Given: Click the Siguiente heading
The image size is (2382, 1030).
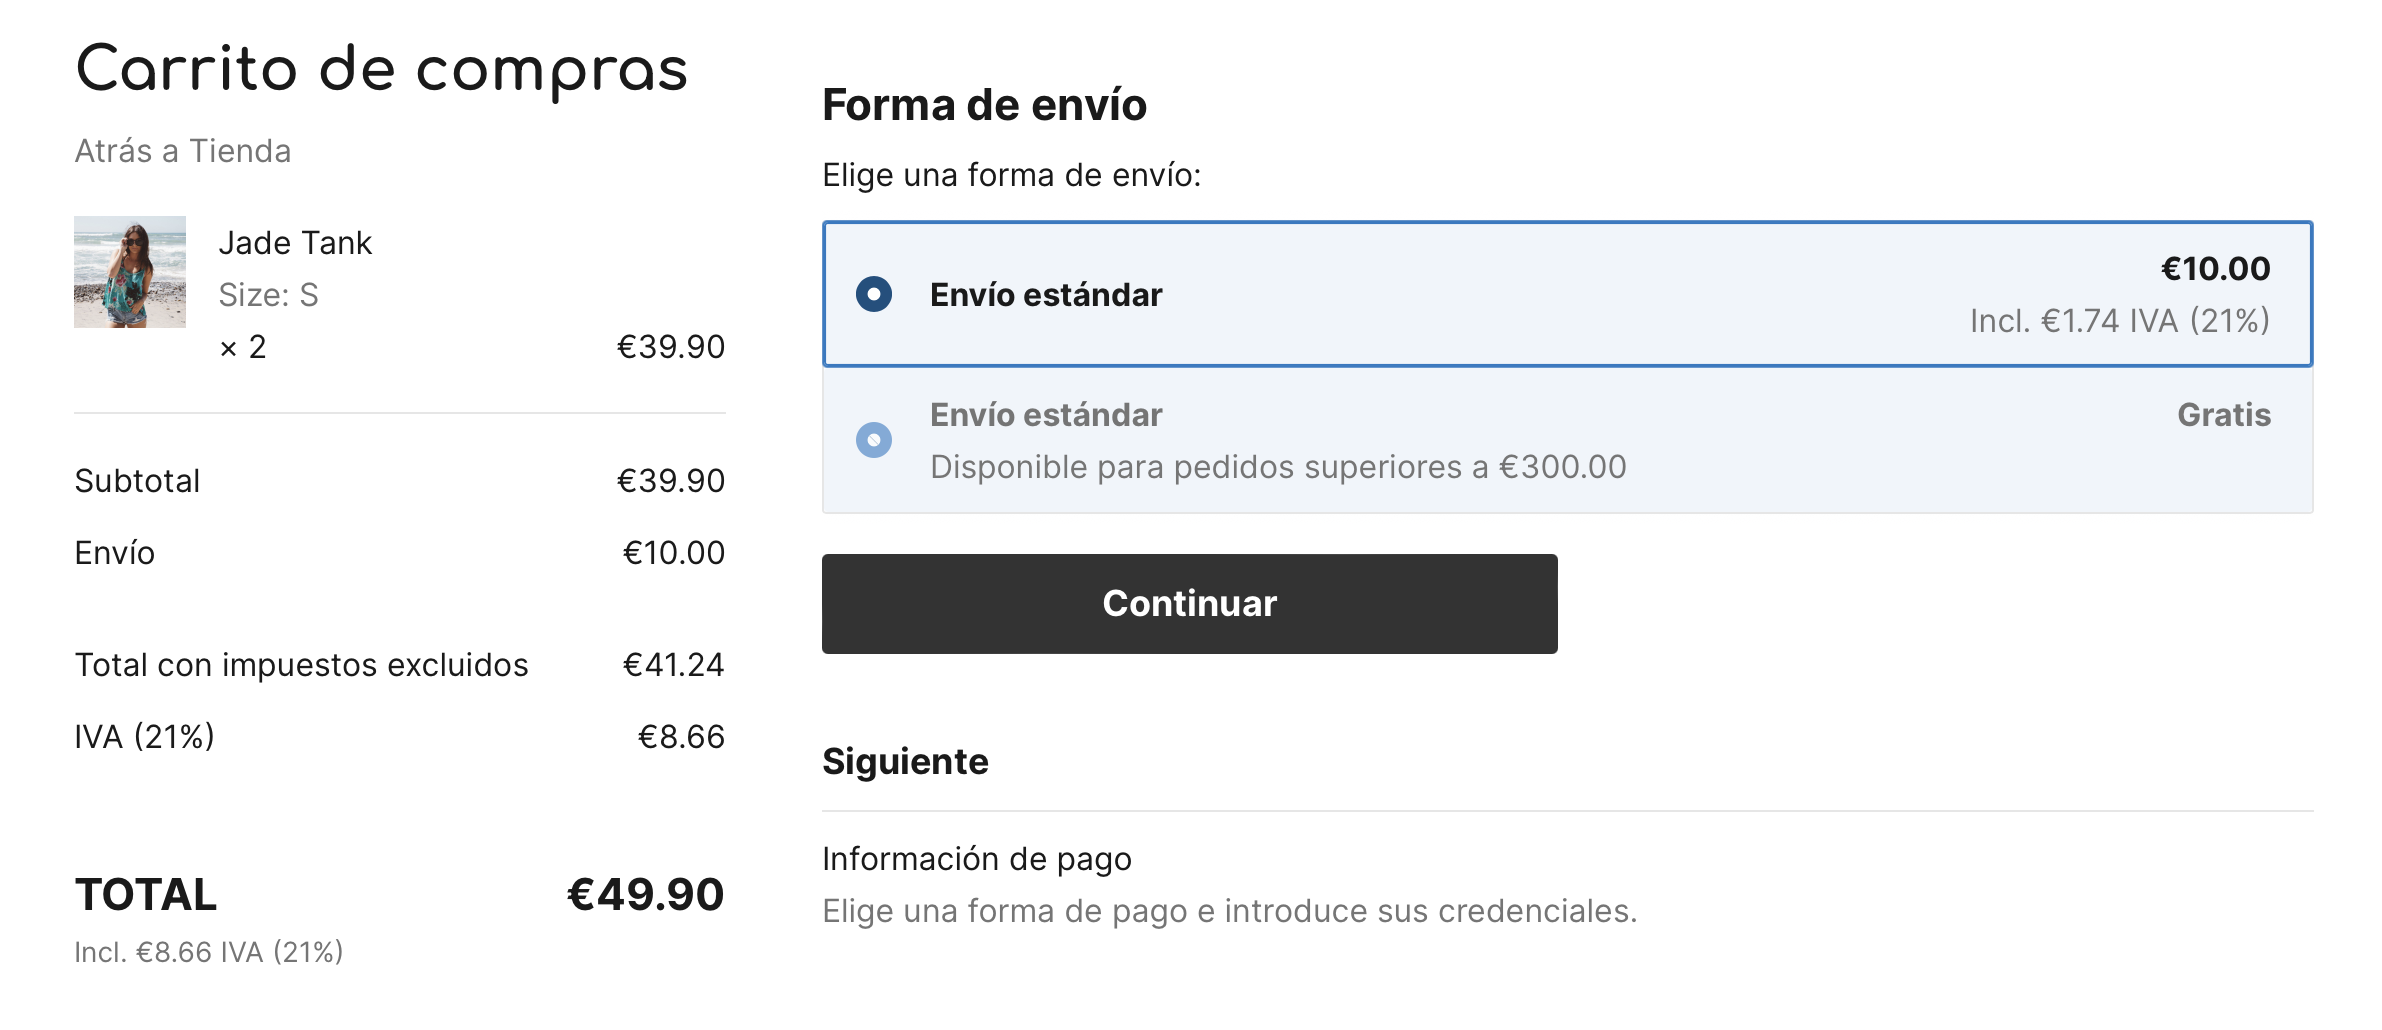Looking at the screenshot, I should (x=905, y=762).
